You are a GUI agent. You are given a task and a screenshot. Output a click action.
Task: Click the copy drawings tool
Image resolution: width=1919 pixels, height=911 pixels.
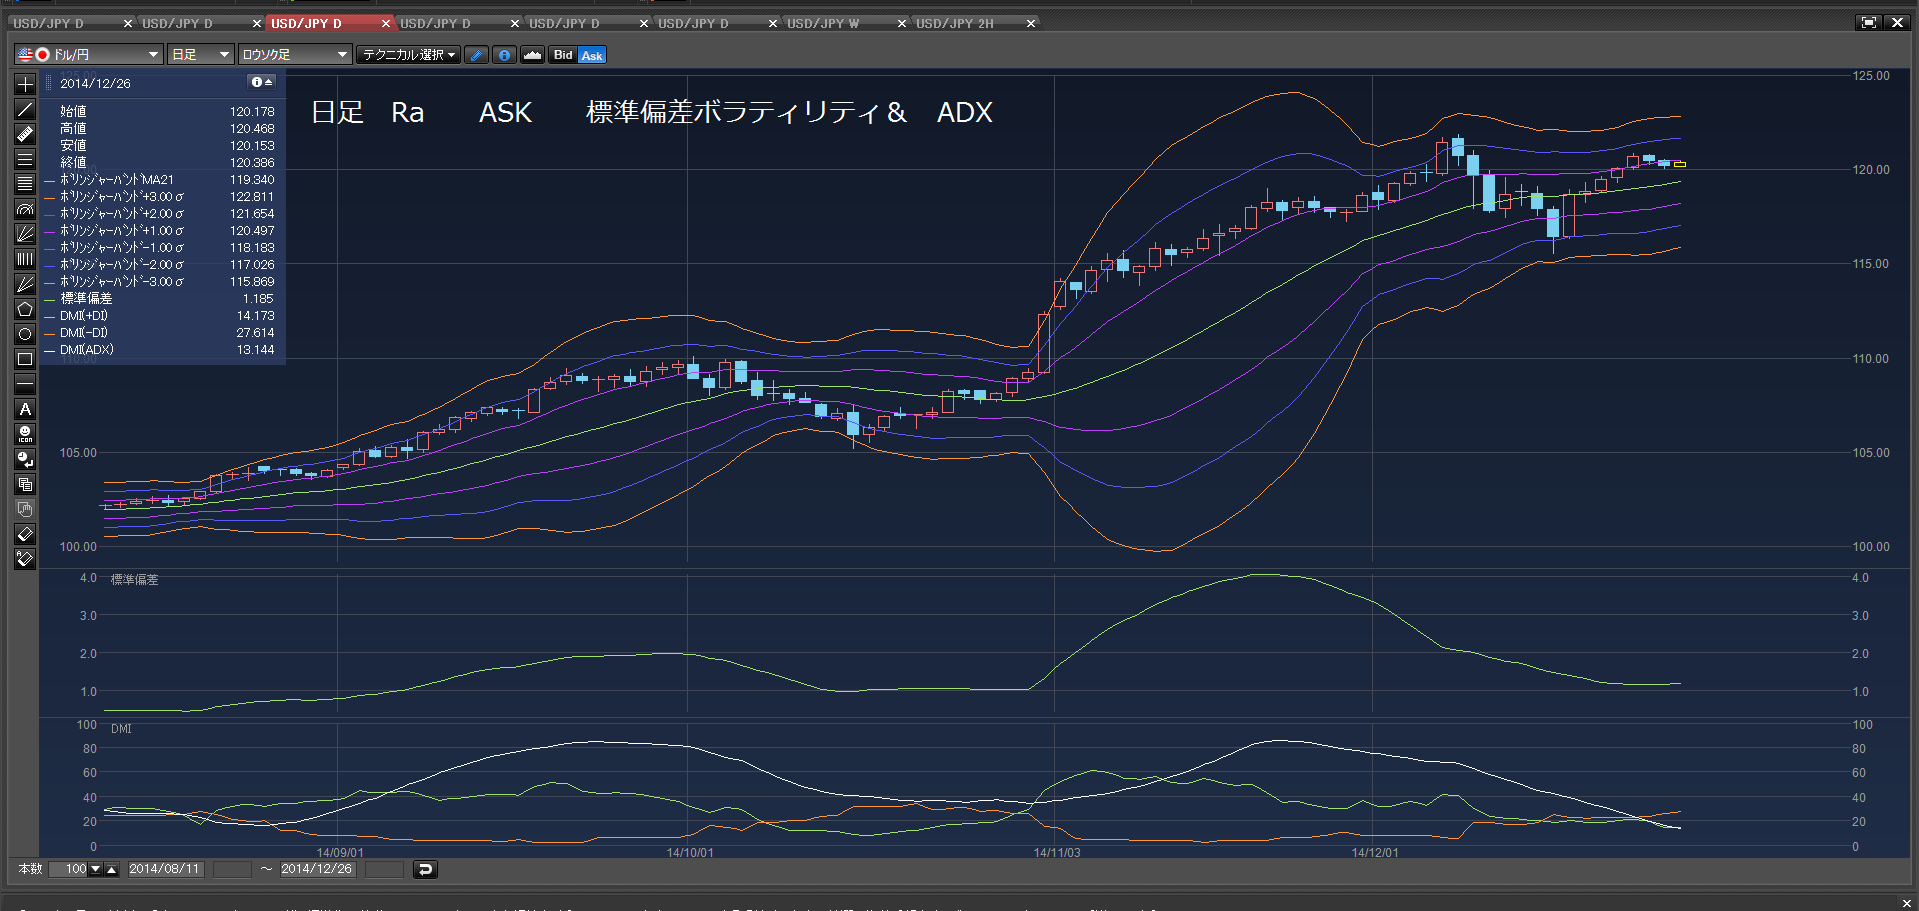click(25, 485)
